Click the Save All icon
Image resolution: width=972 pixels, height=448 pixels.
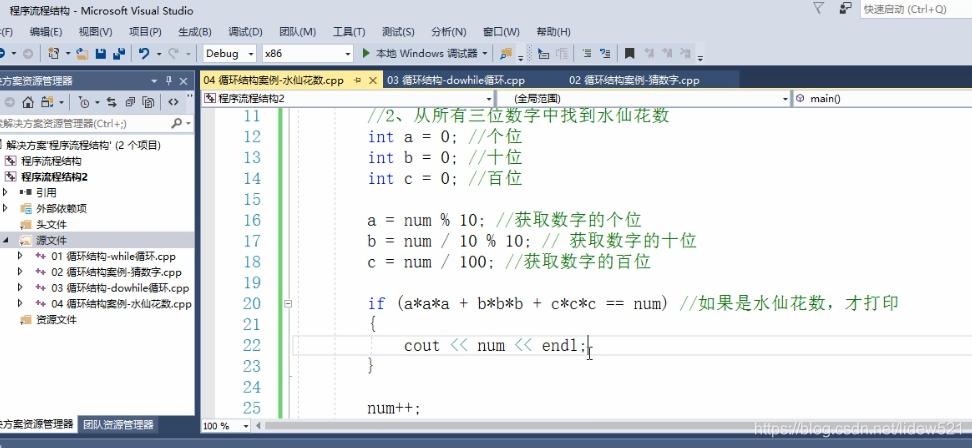(119, 53)
